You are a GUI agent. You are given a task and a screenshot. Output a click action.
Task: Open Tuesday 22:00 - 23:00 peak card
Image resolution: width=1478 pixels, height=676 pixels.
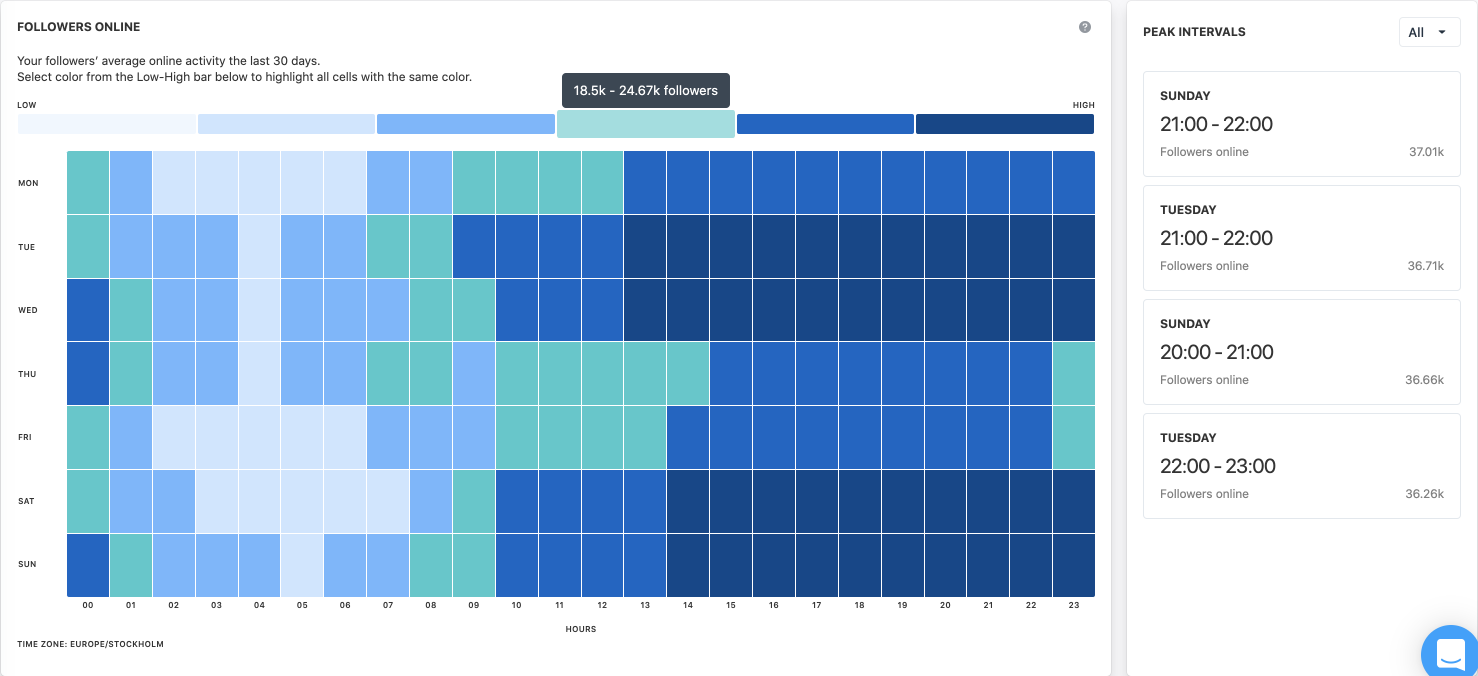tap(1301, 466)
